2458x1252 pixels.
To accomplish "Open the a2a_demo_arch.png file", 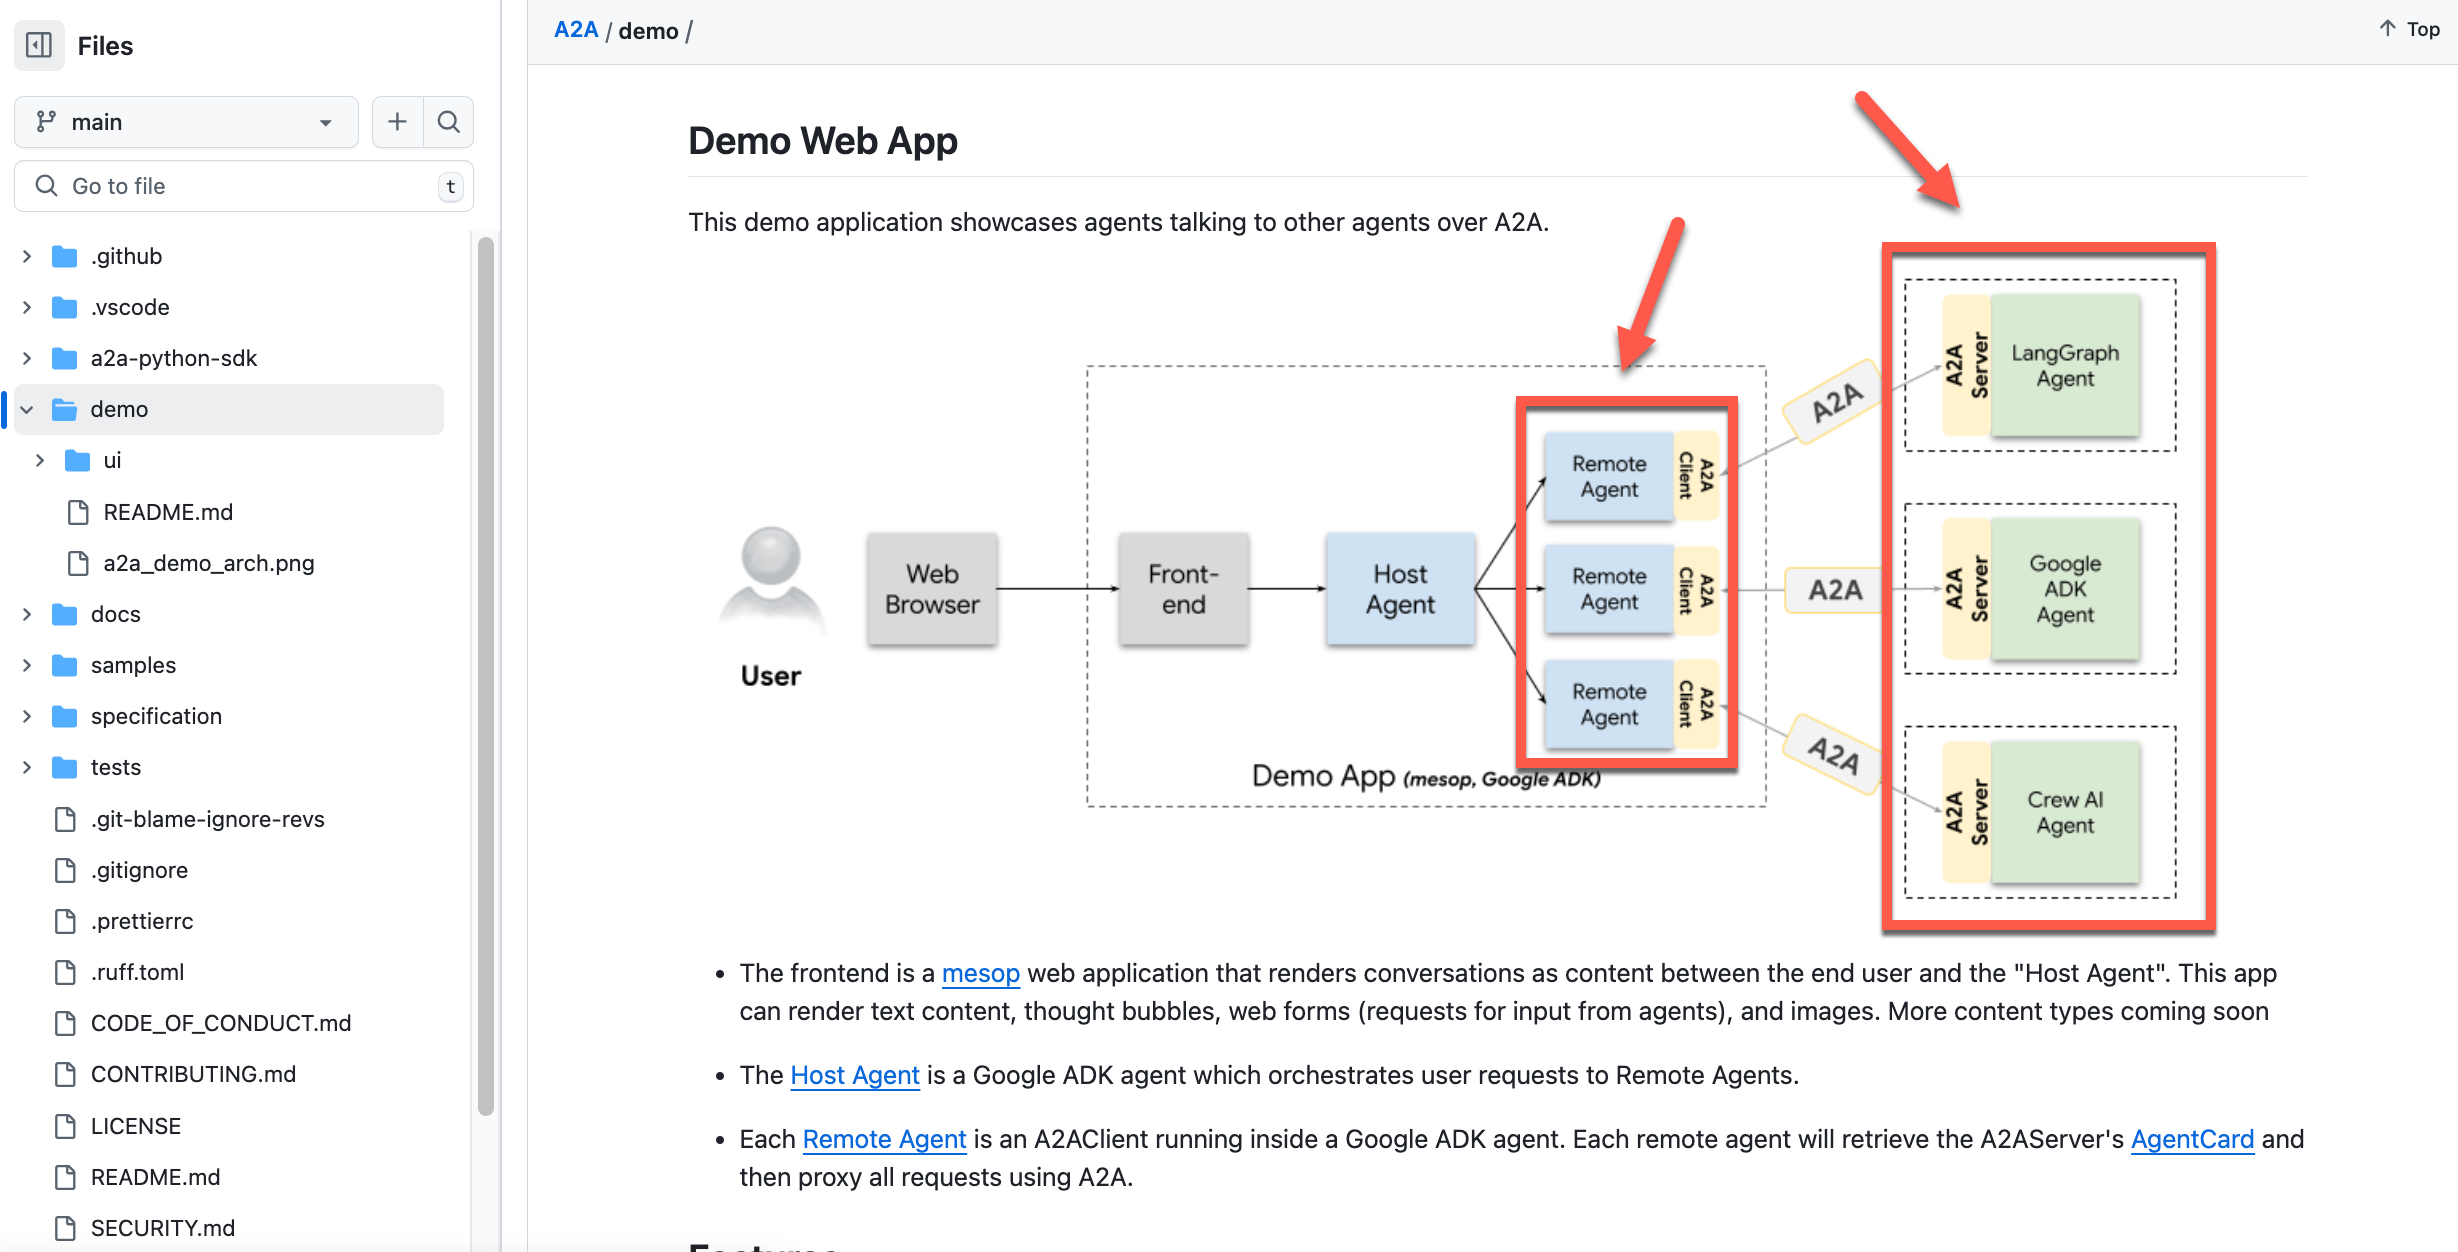I will point(208,563).
